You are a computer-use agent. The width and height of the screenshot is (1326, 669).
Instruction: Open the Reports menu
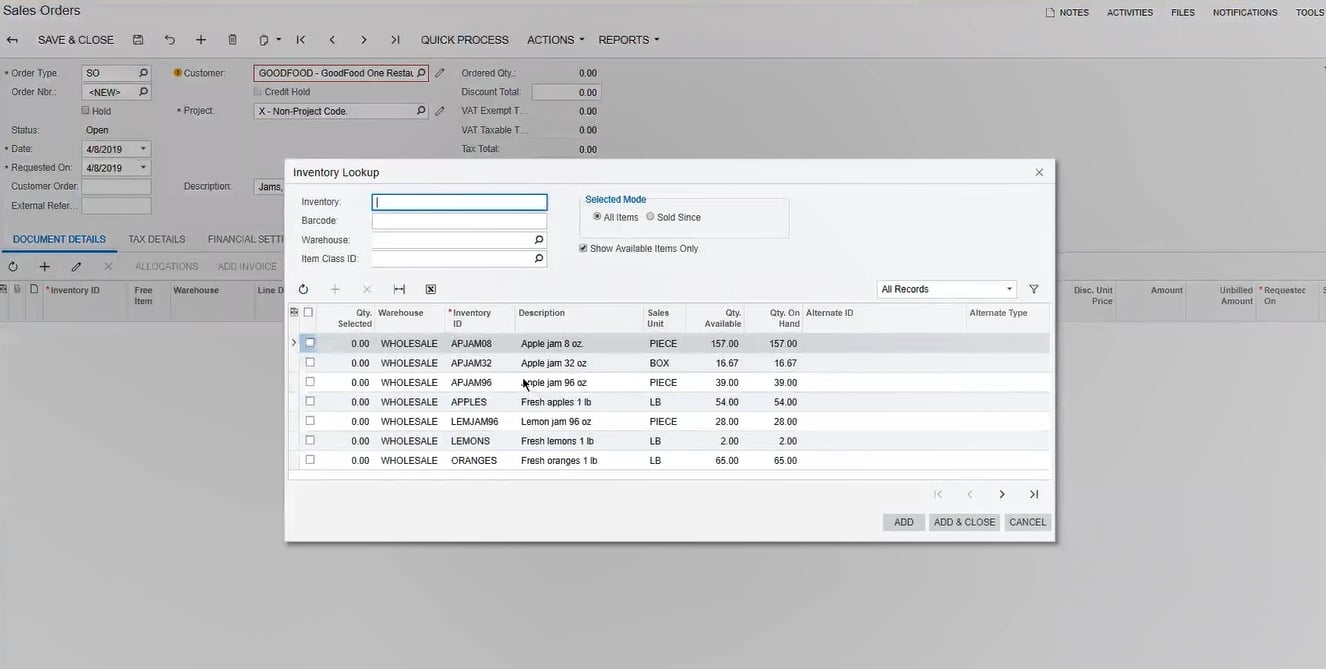tap(627, 40)
